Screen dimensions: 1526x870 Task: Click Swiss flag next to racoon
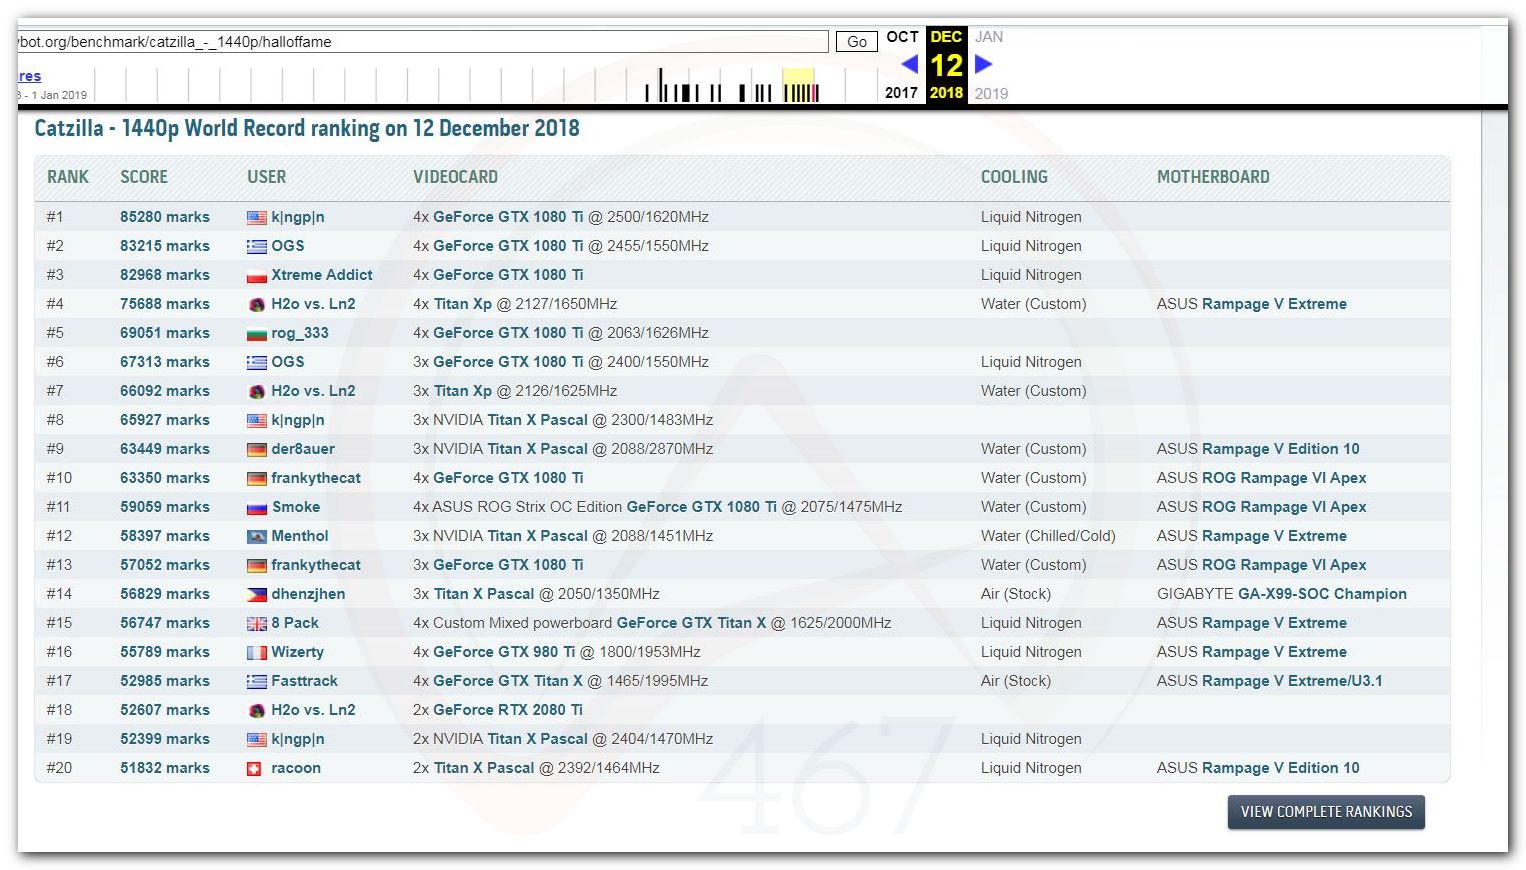pyautogui.click(x=254, y=769)
